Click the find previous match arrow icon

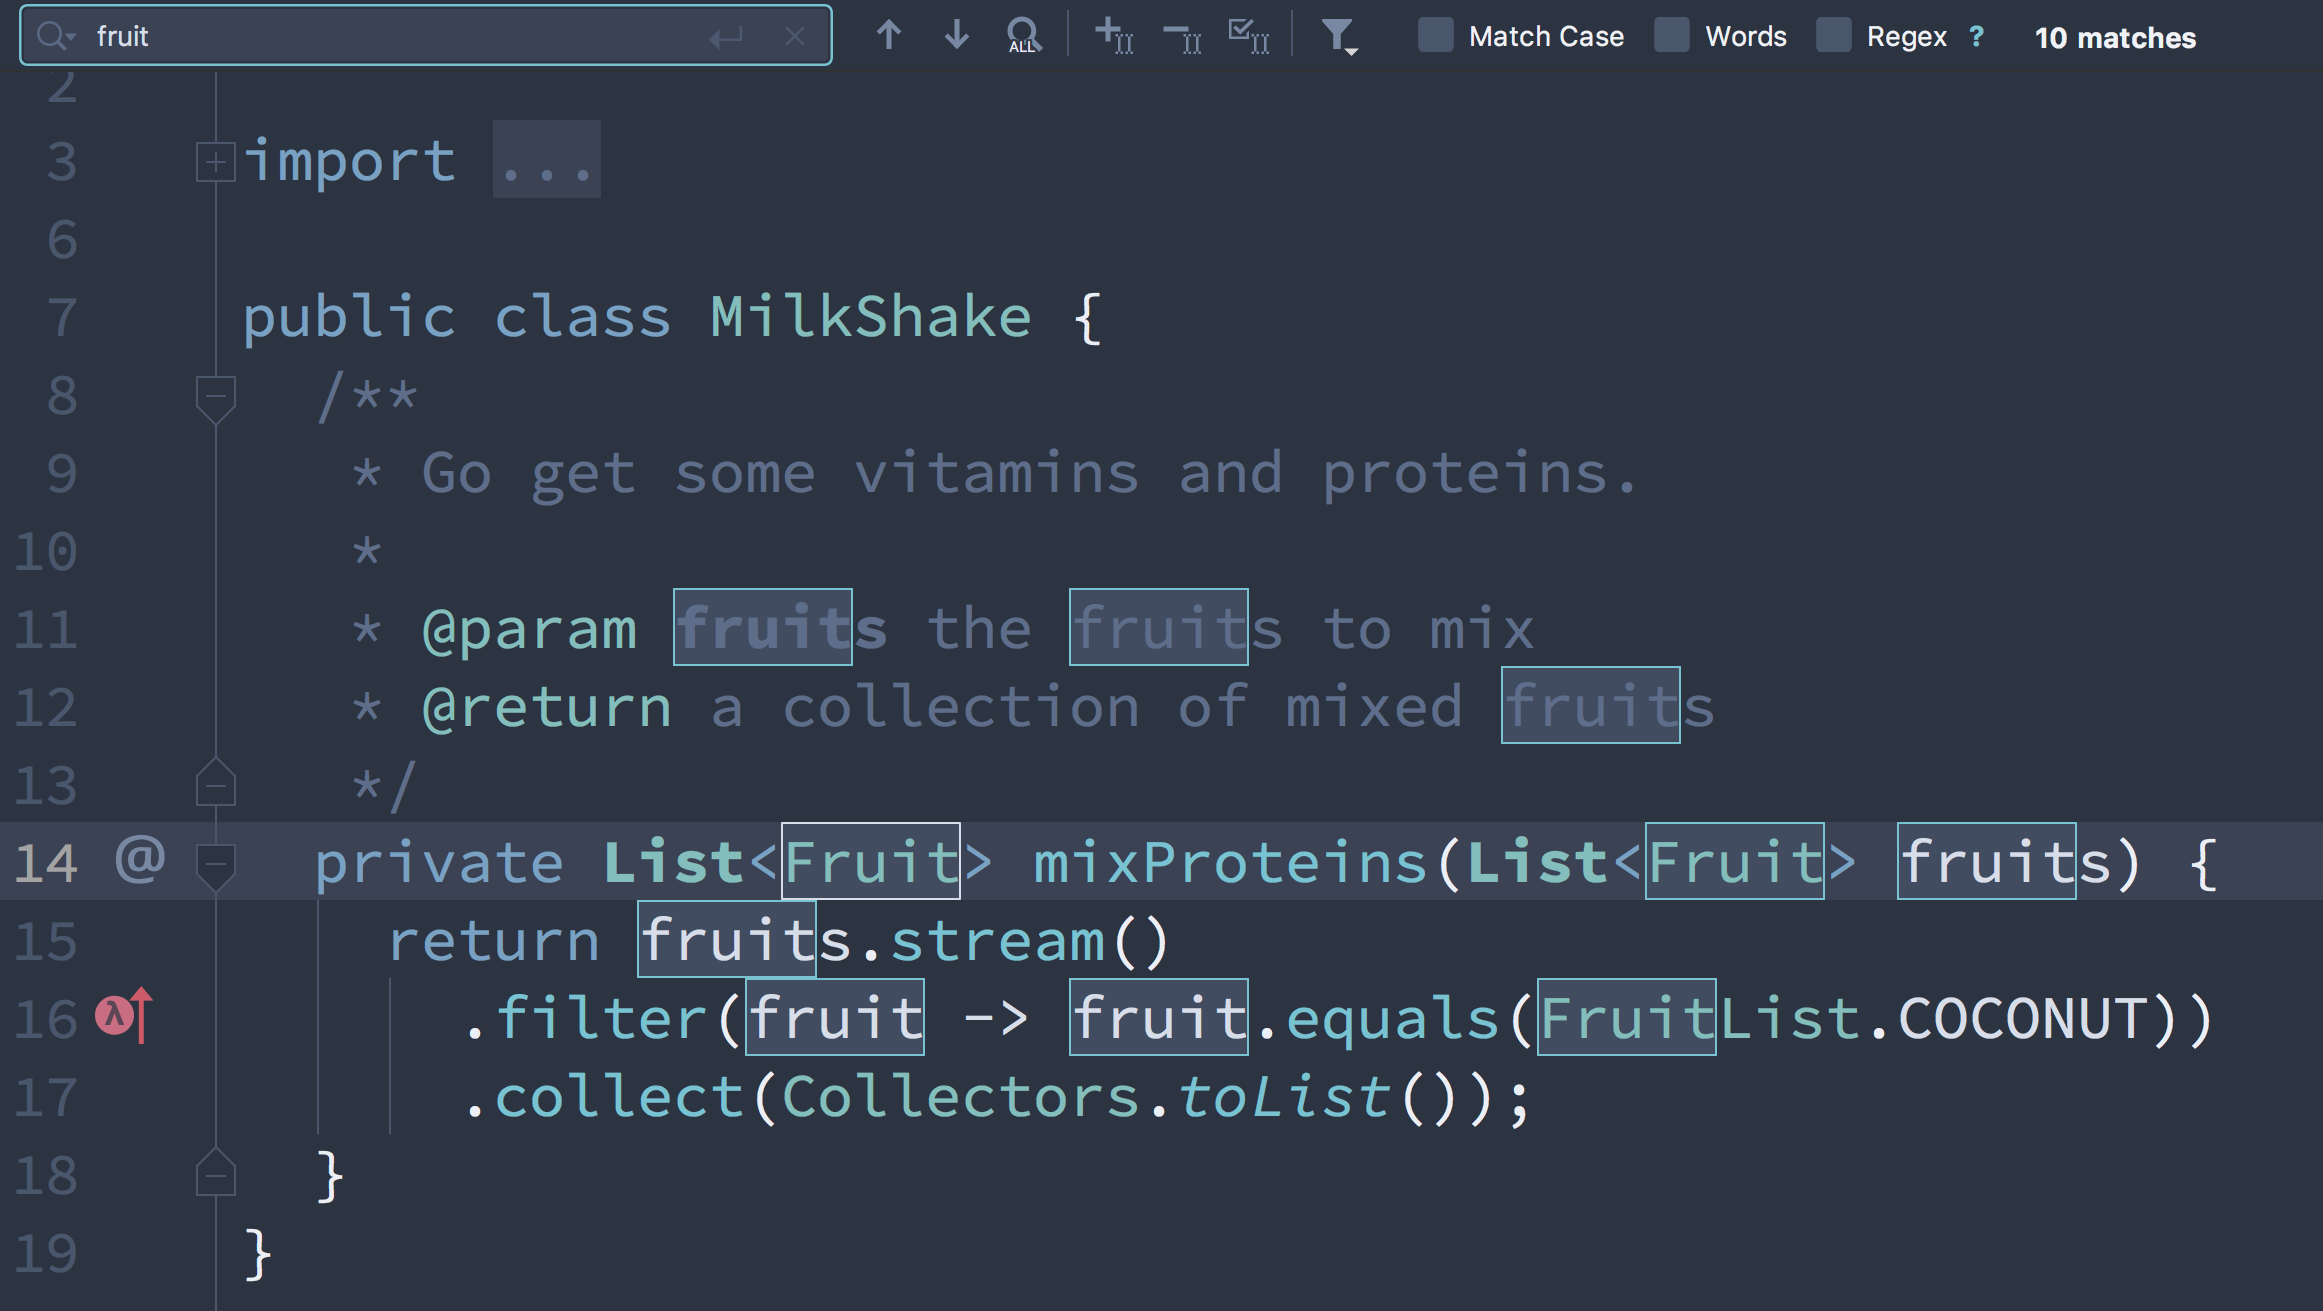887,35
